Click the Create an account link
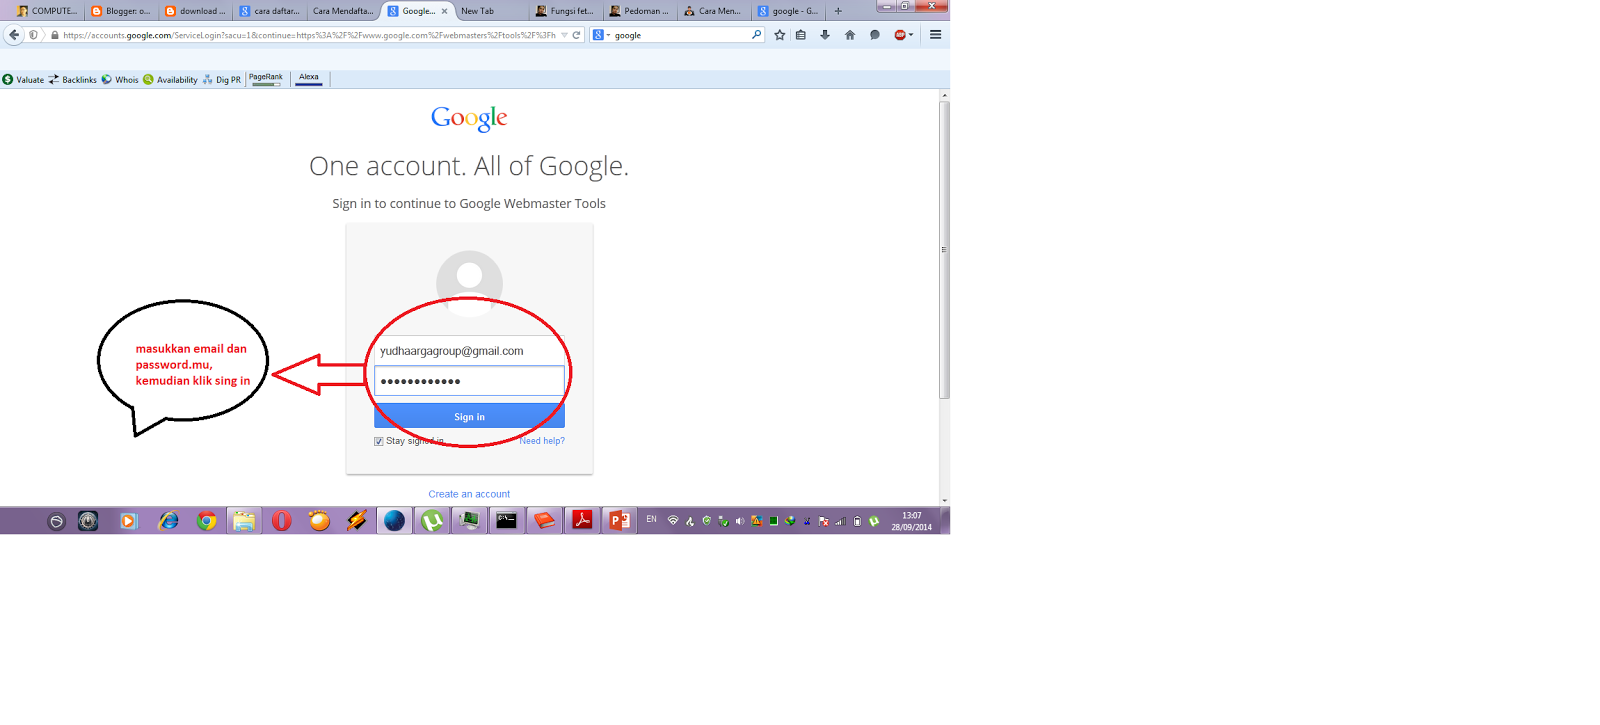 pyautogui.click(x=469, y=494)
